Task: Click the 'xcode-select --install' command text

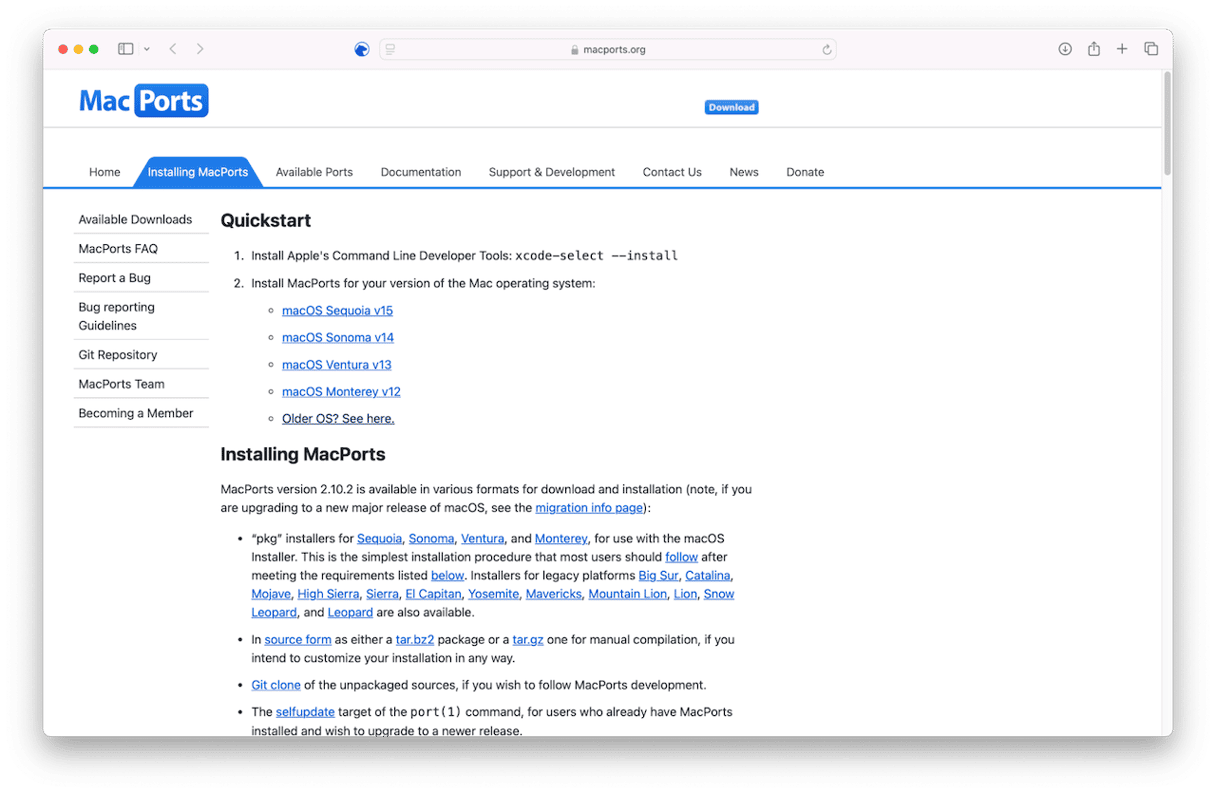Action: [x=597, y=256]
